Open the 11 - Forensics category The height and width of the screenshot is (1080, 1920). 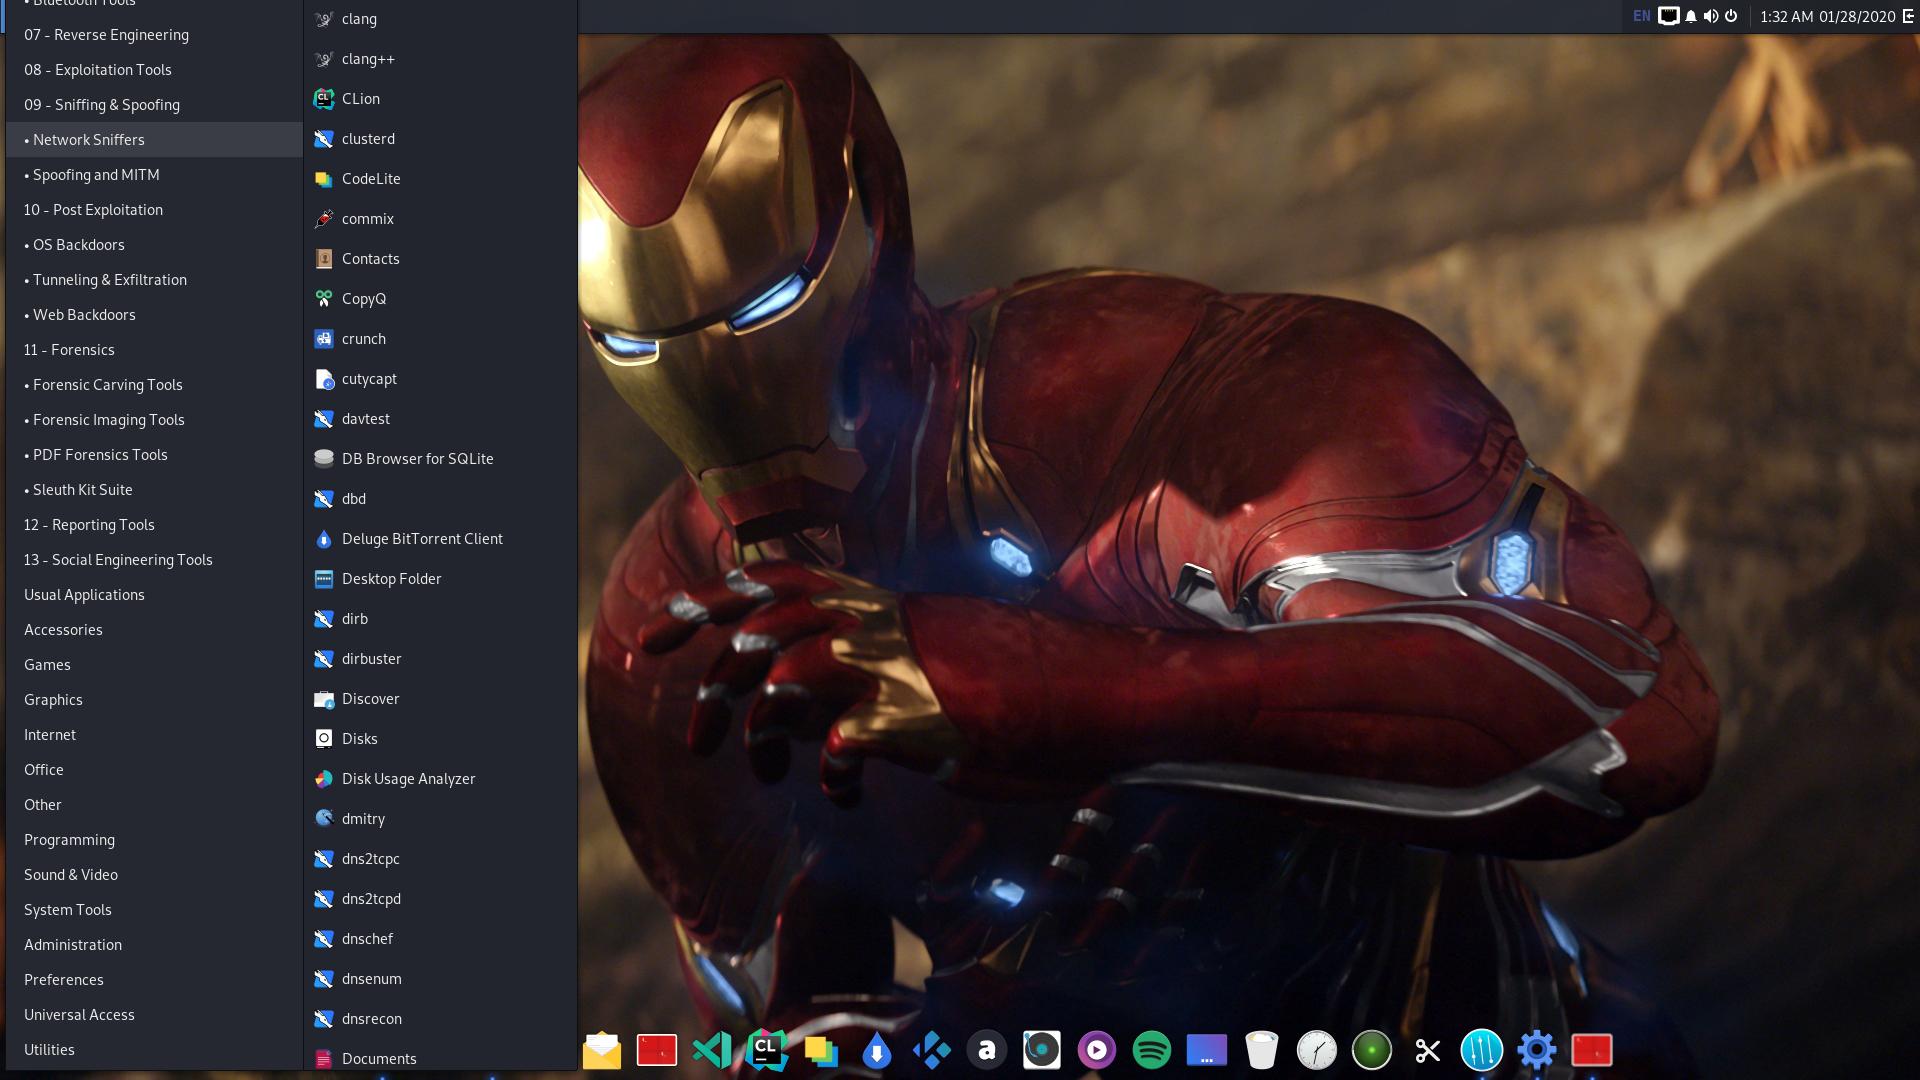(x=154, y=350)
